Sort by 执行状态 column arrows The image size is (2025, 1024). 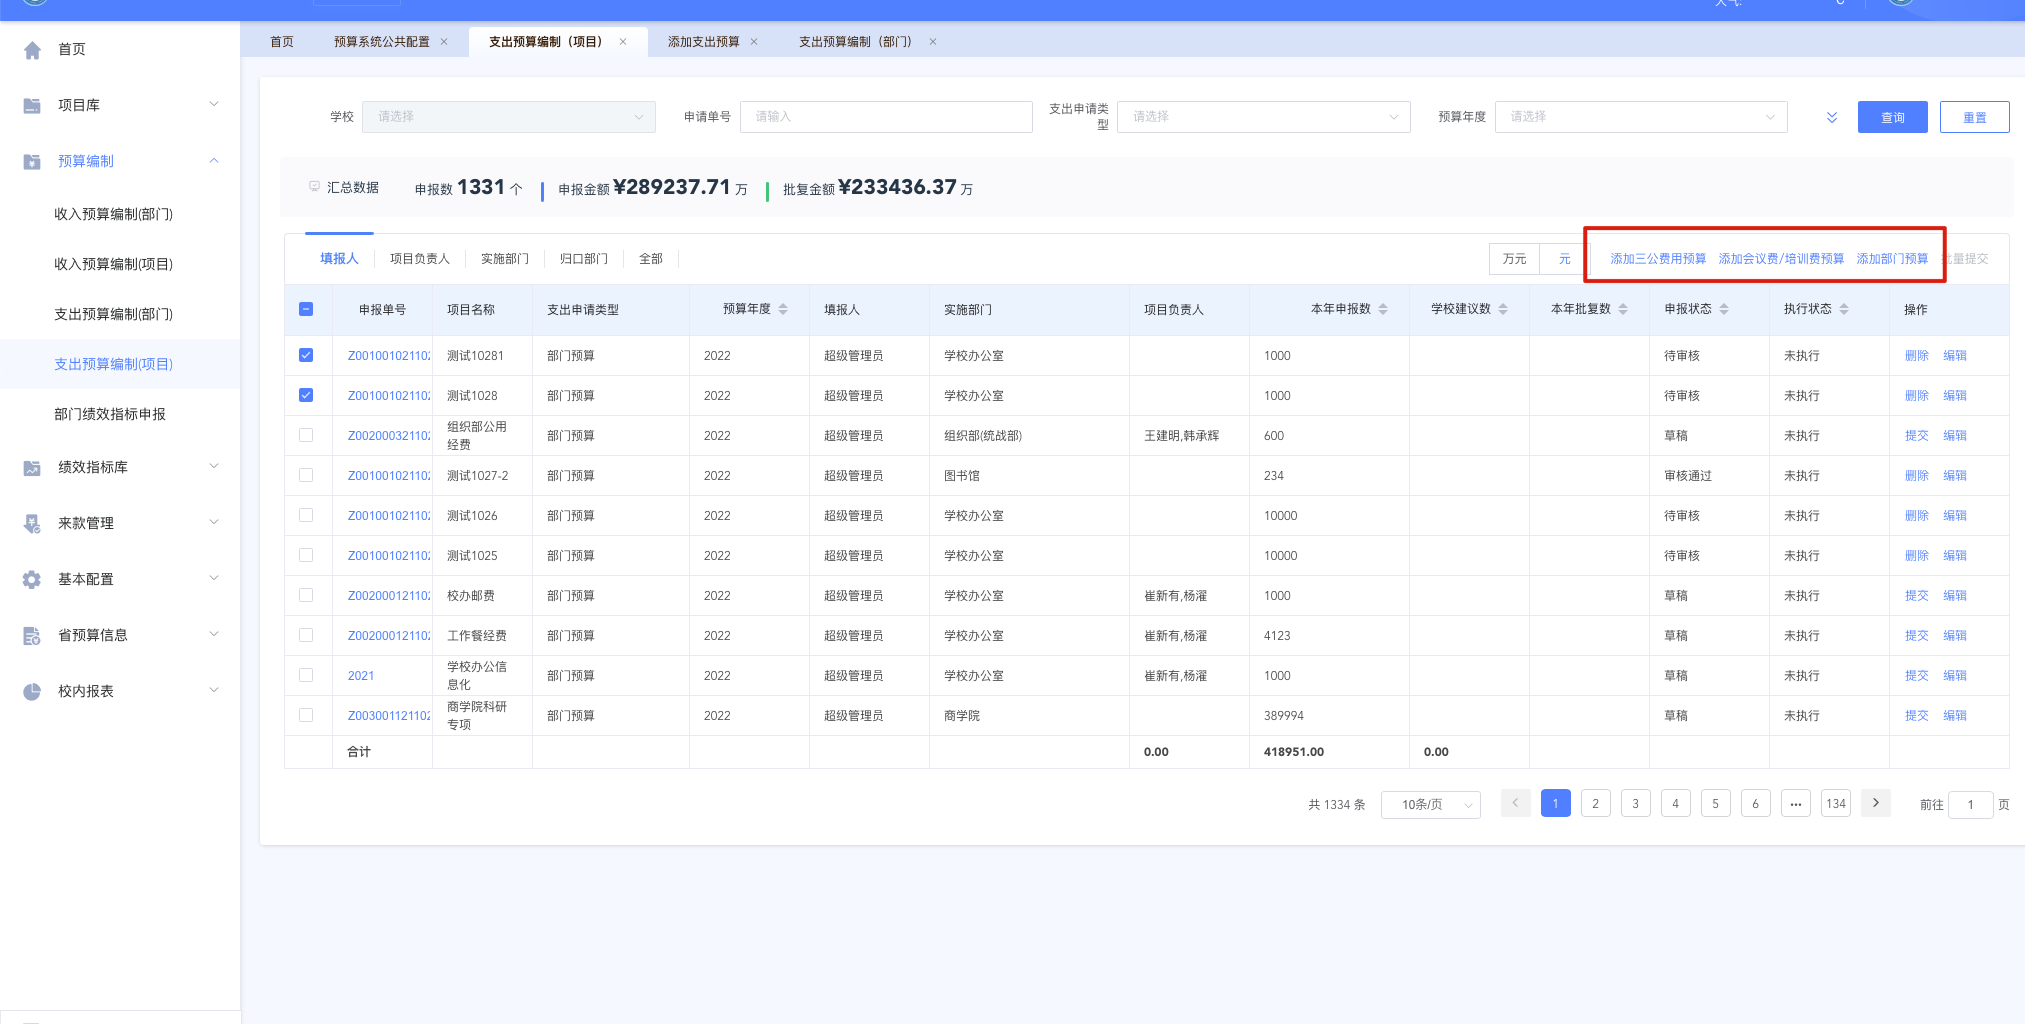point(1844,310)
